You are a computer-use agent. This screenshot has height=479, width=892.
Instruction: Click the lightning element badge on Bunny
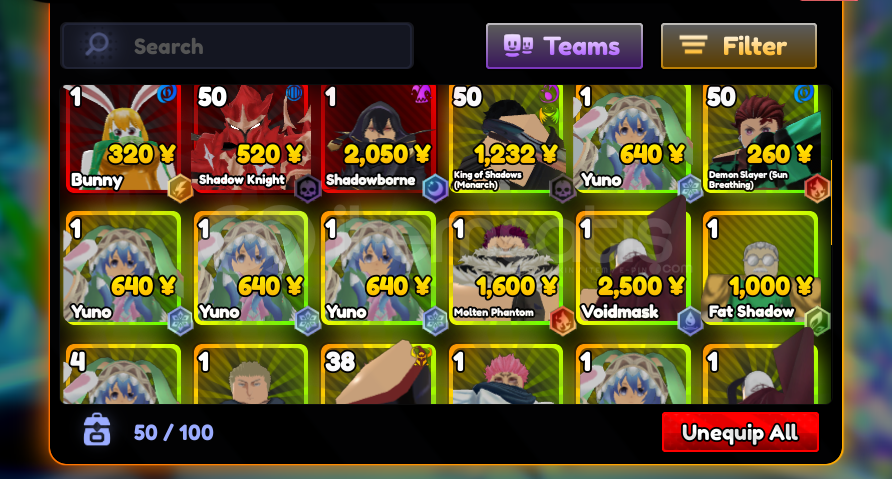coord(180,189)
